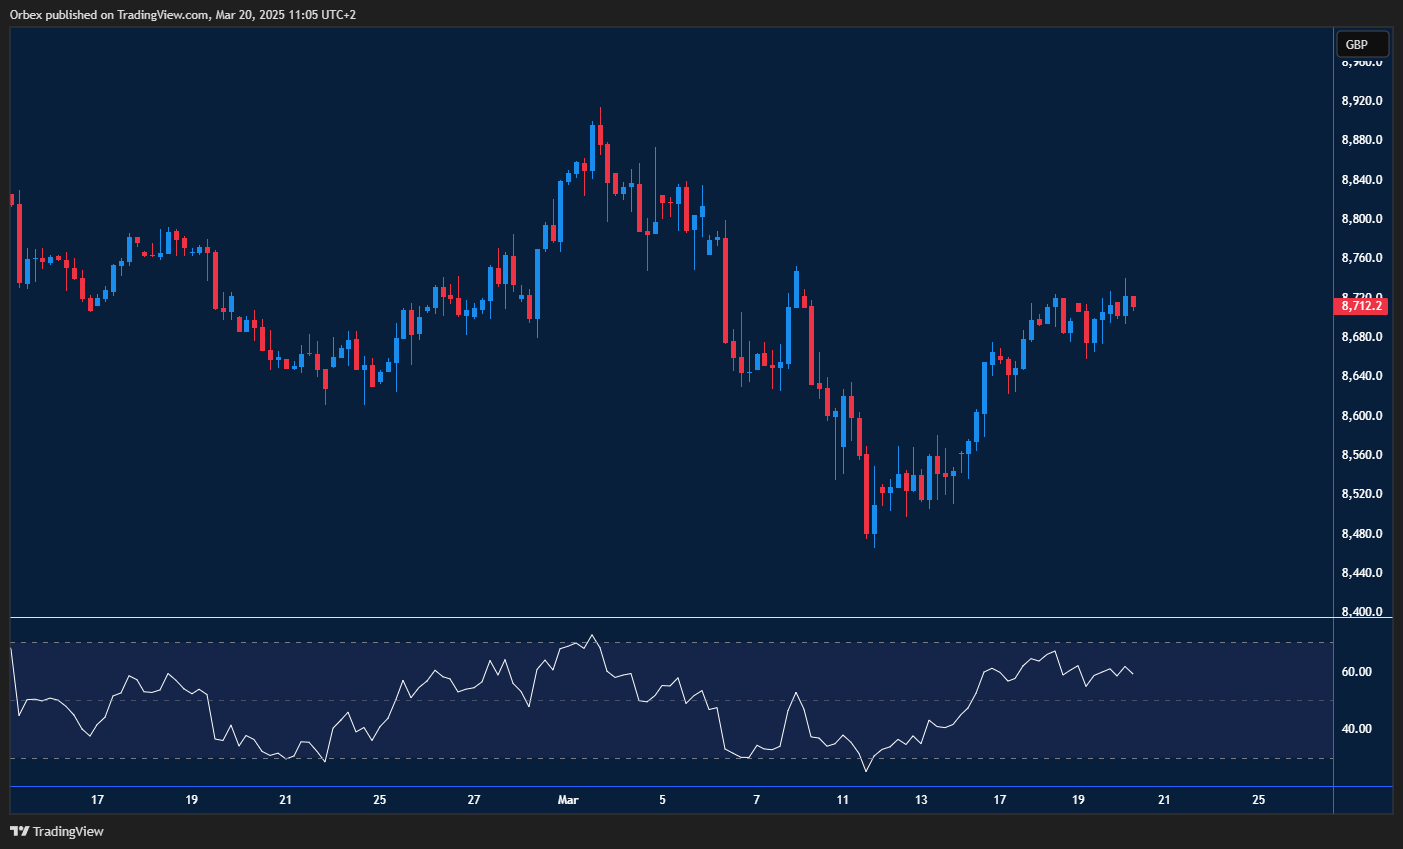This screenshot has width=1403, height=849.
Task: Select the GBP currency label
Action: pos(1361,44)
